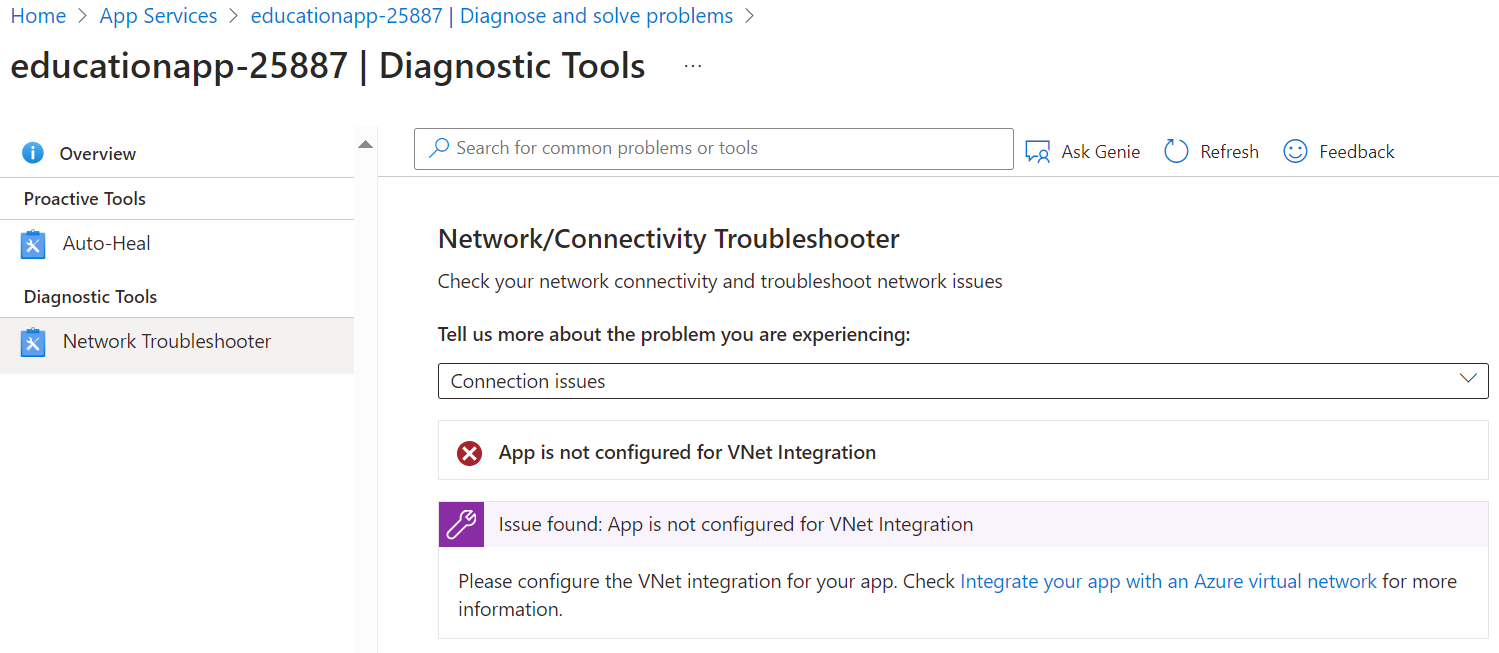1499x653 pixels.
Task: Click the Refresh circular arrow icon
Action: [1176, 152]
